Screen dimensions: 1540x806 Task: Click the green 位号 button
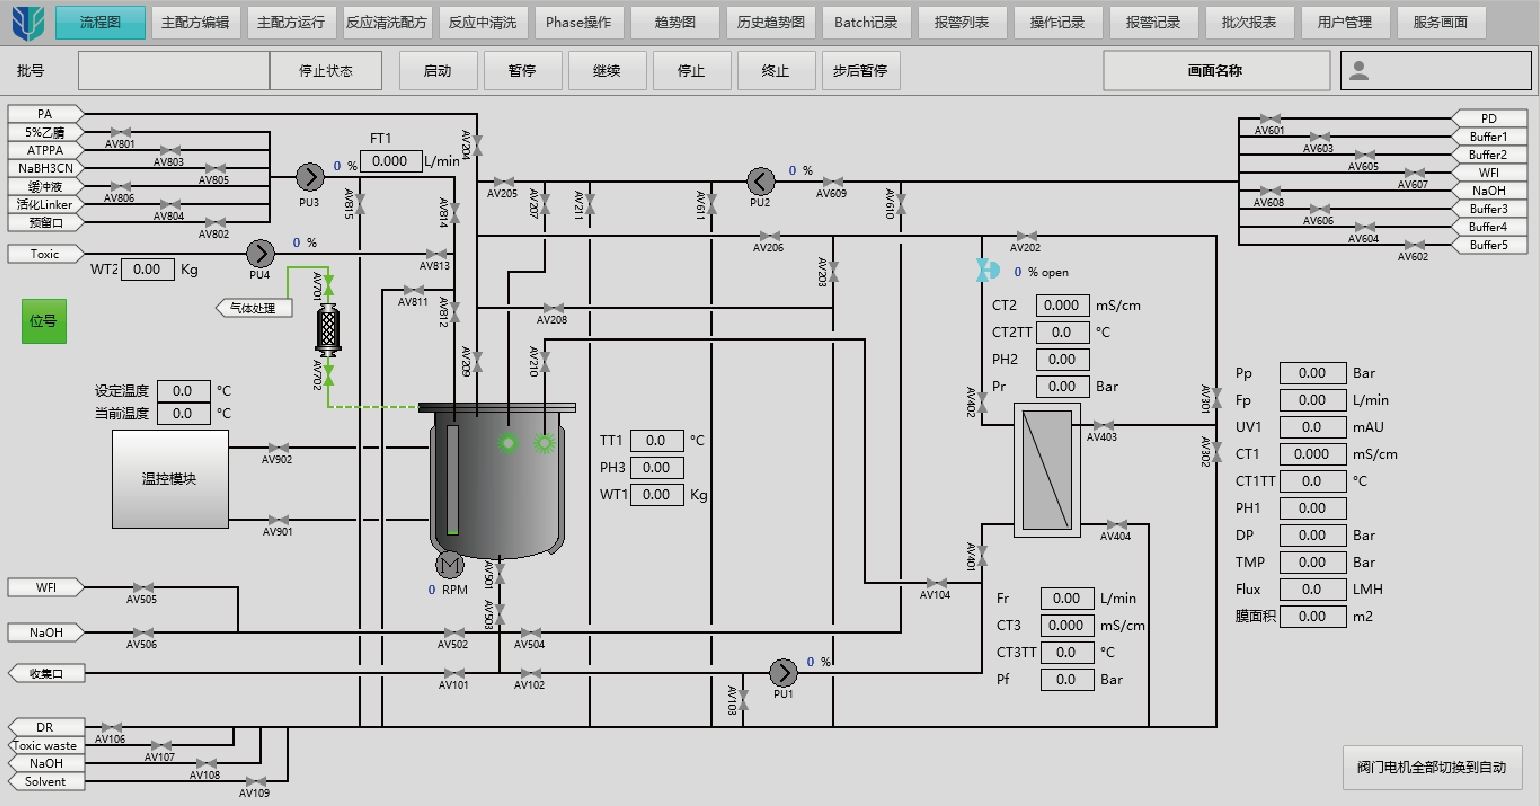click(44, 321)
